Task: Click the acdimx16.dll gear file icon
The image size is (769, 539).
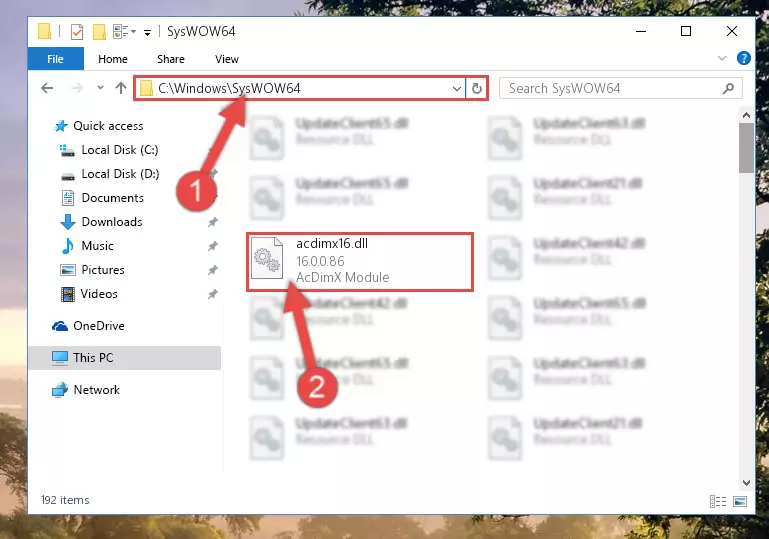Action: [x=267, y=258]
